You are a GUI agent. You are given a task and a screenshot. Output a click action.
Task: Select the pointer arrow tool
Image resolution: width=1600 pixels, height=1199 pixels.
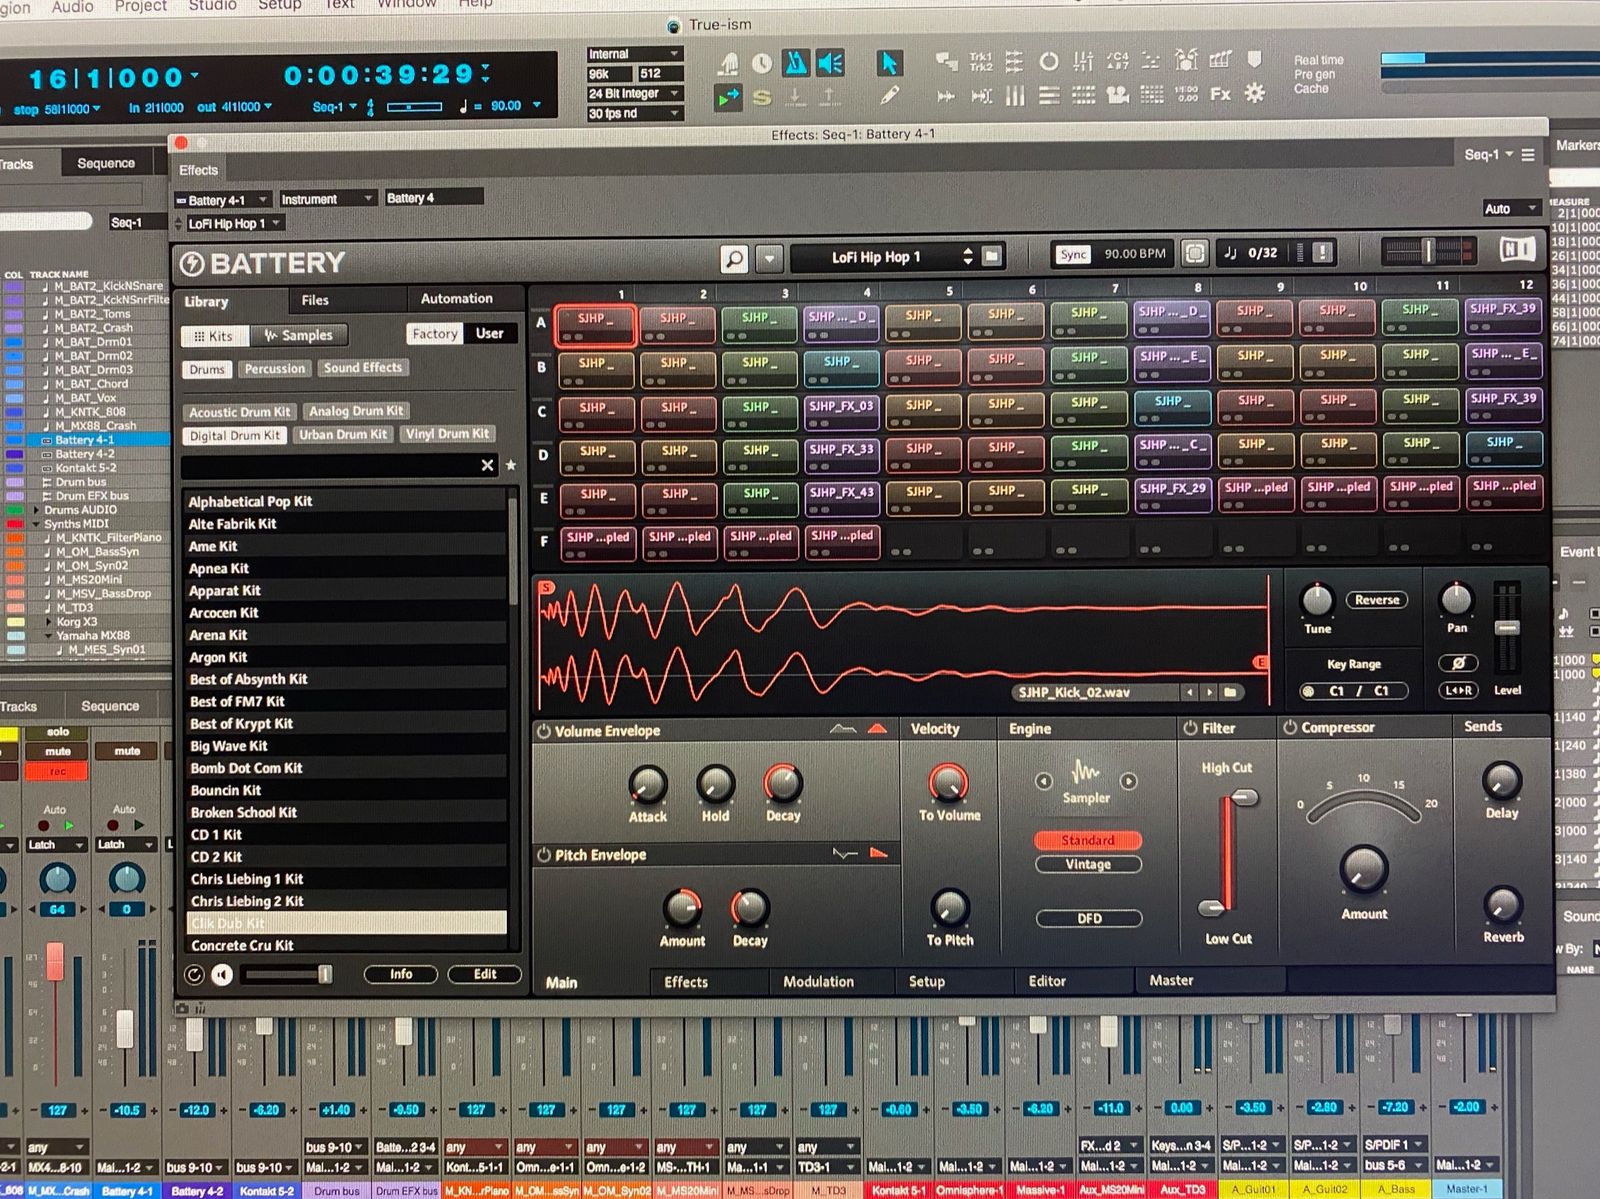(888, 64)
